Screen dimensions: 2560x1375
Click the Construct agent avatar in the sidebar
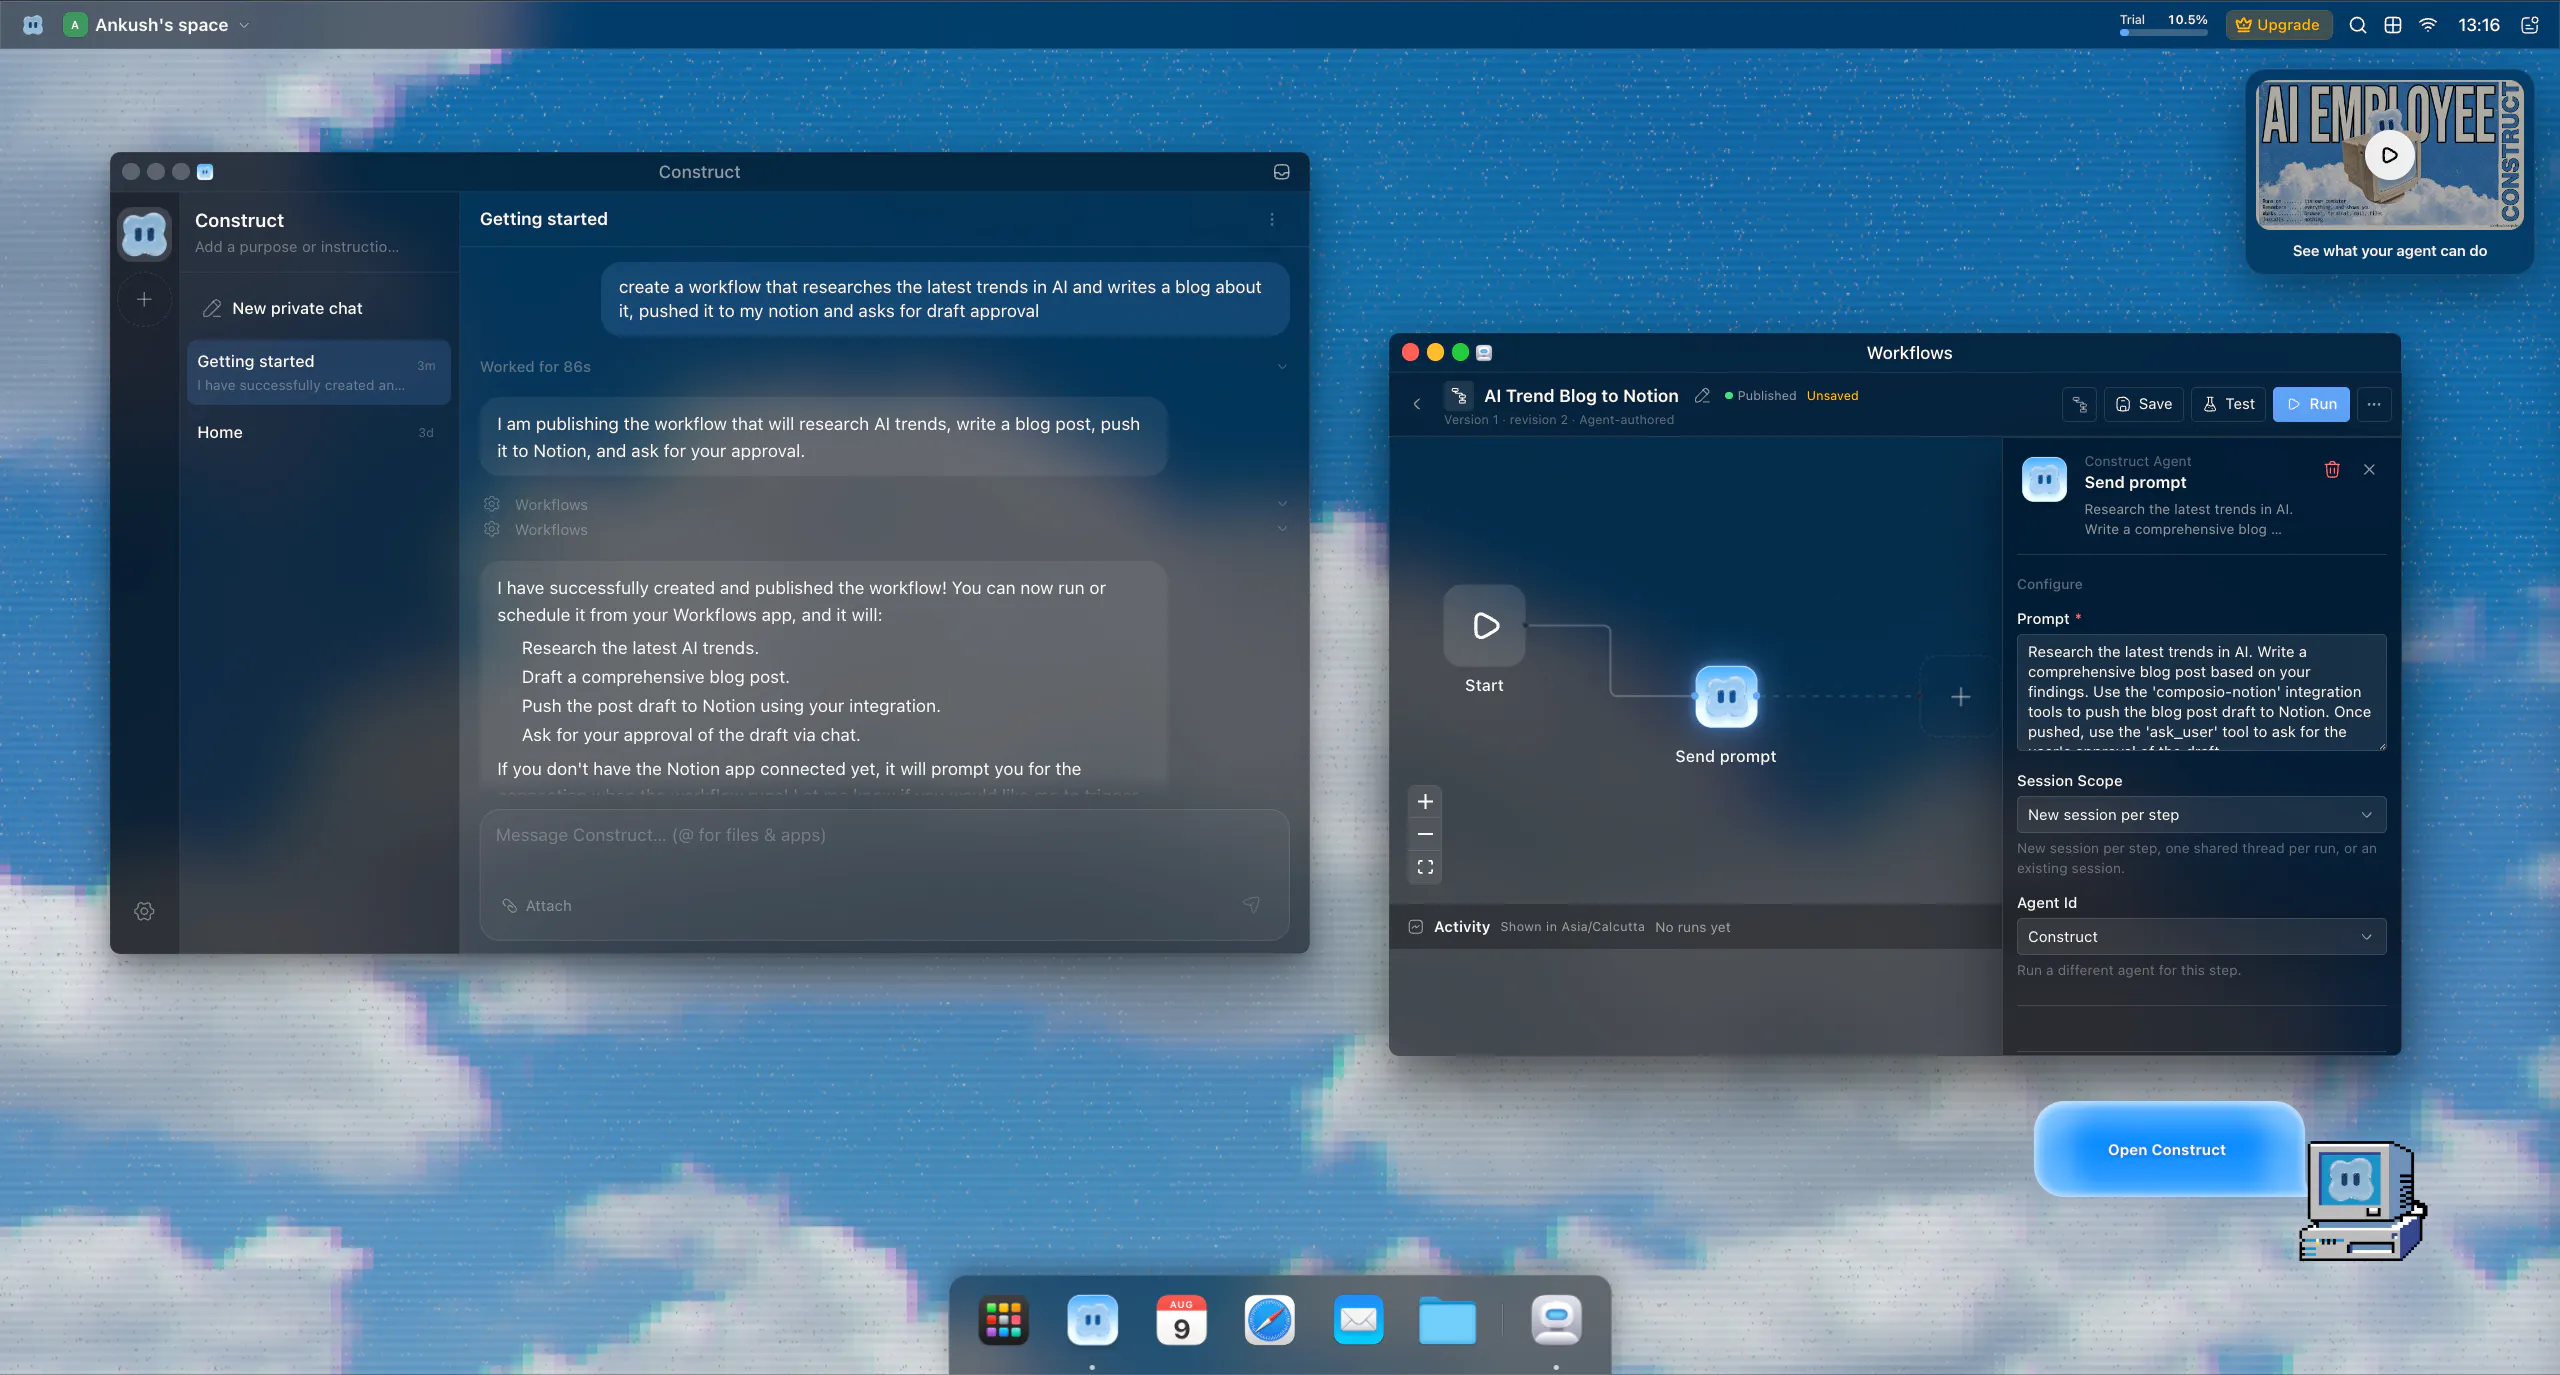pos(145,235)
